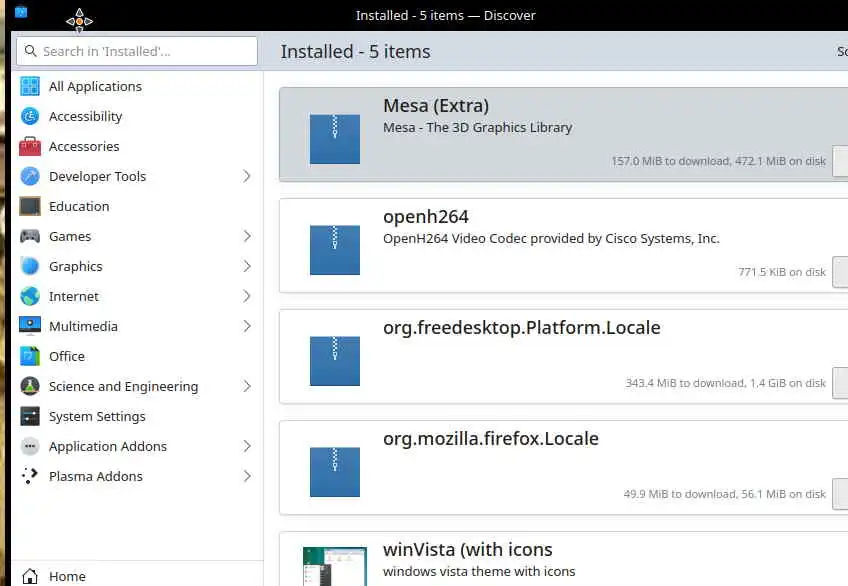Screen dimensions: 848x586
Task: Open the Education category
Action: (79, 206)
